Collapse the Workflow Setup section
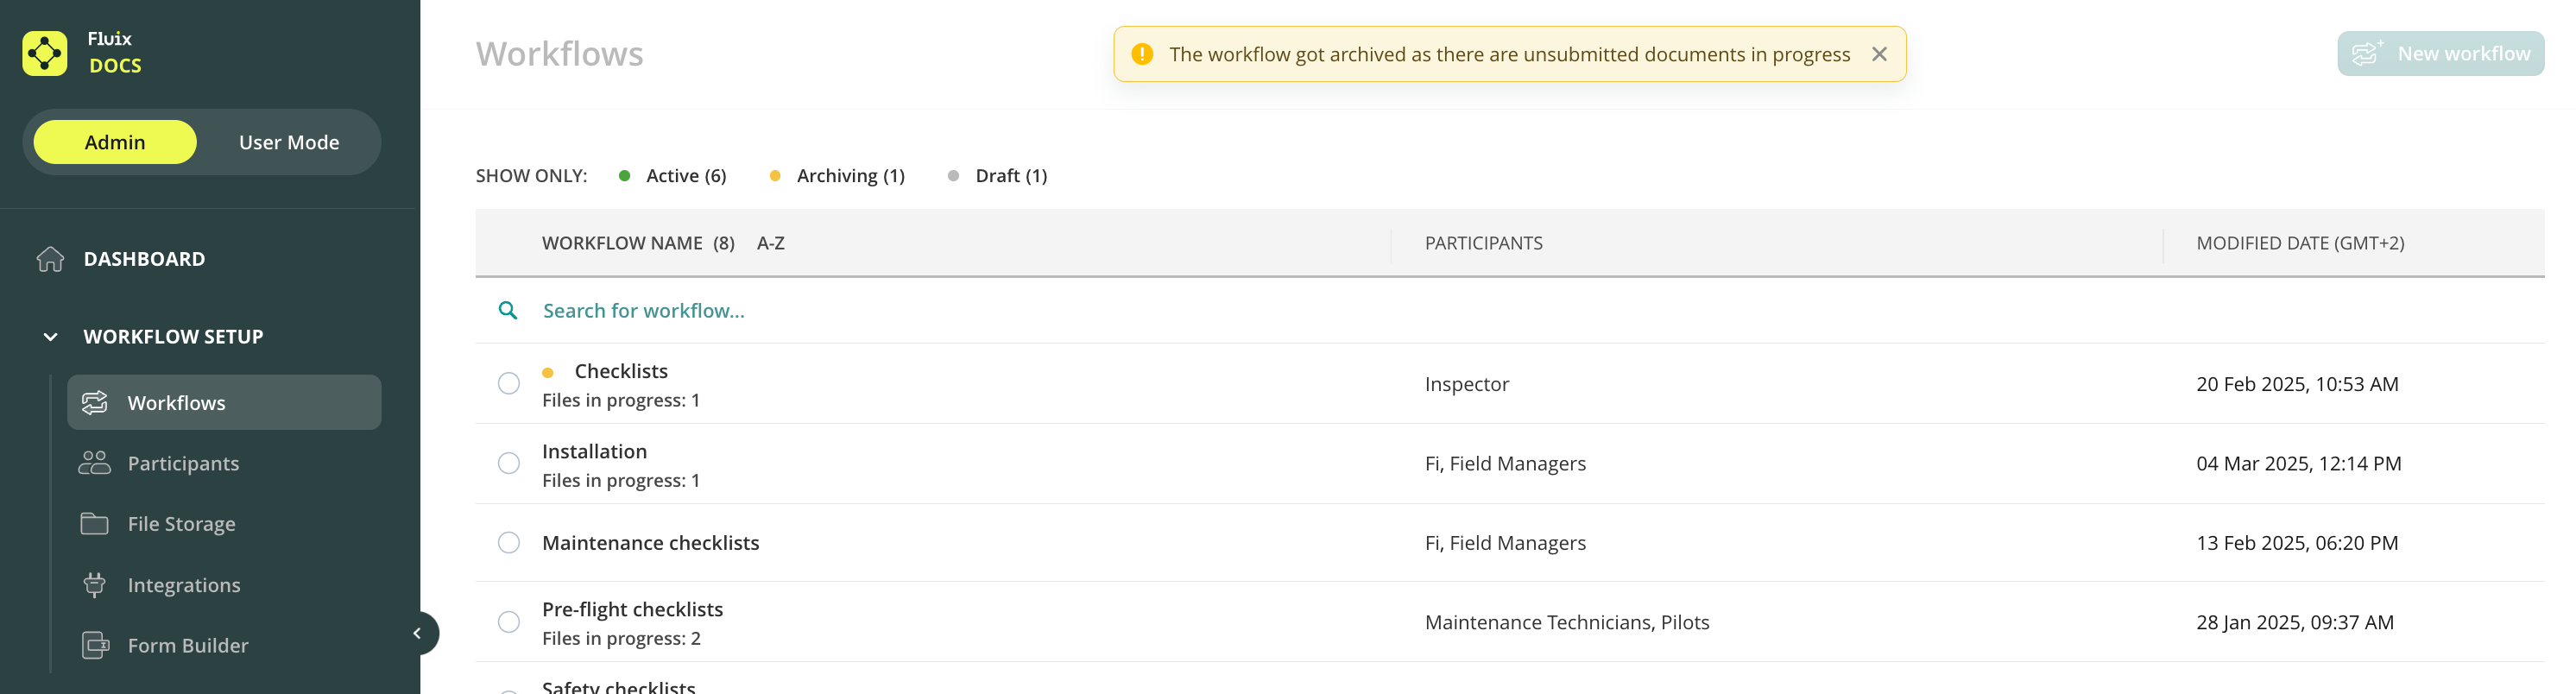Image resolution: width=2576 pixels, height=694 pixels. tap(50, 337)
